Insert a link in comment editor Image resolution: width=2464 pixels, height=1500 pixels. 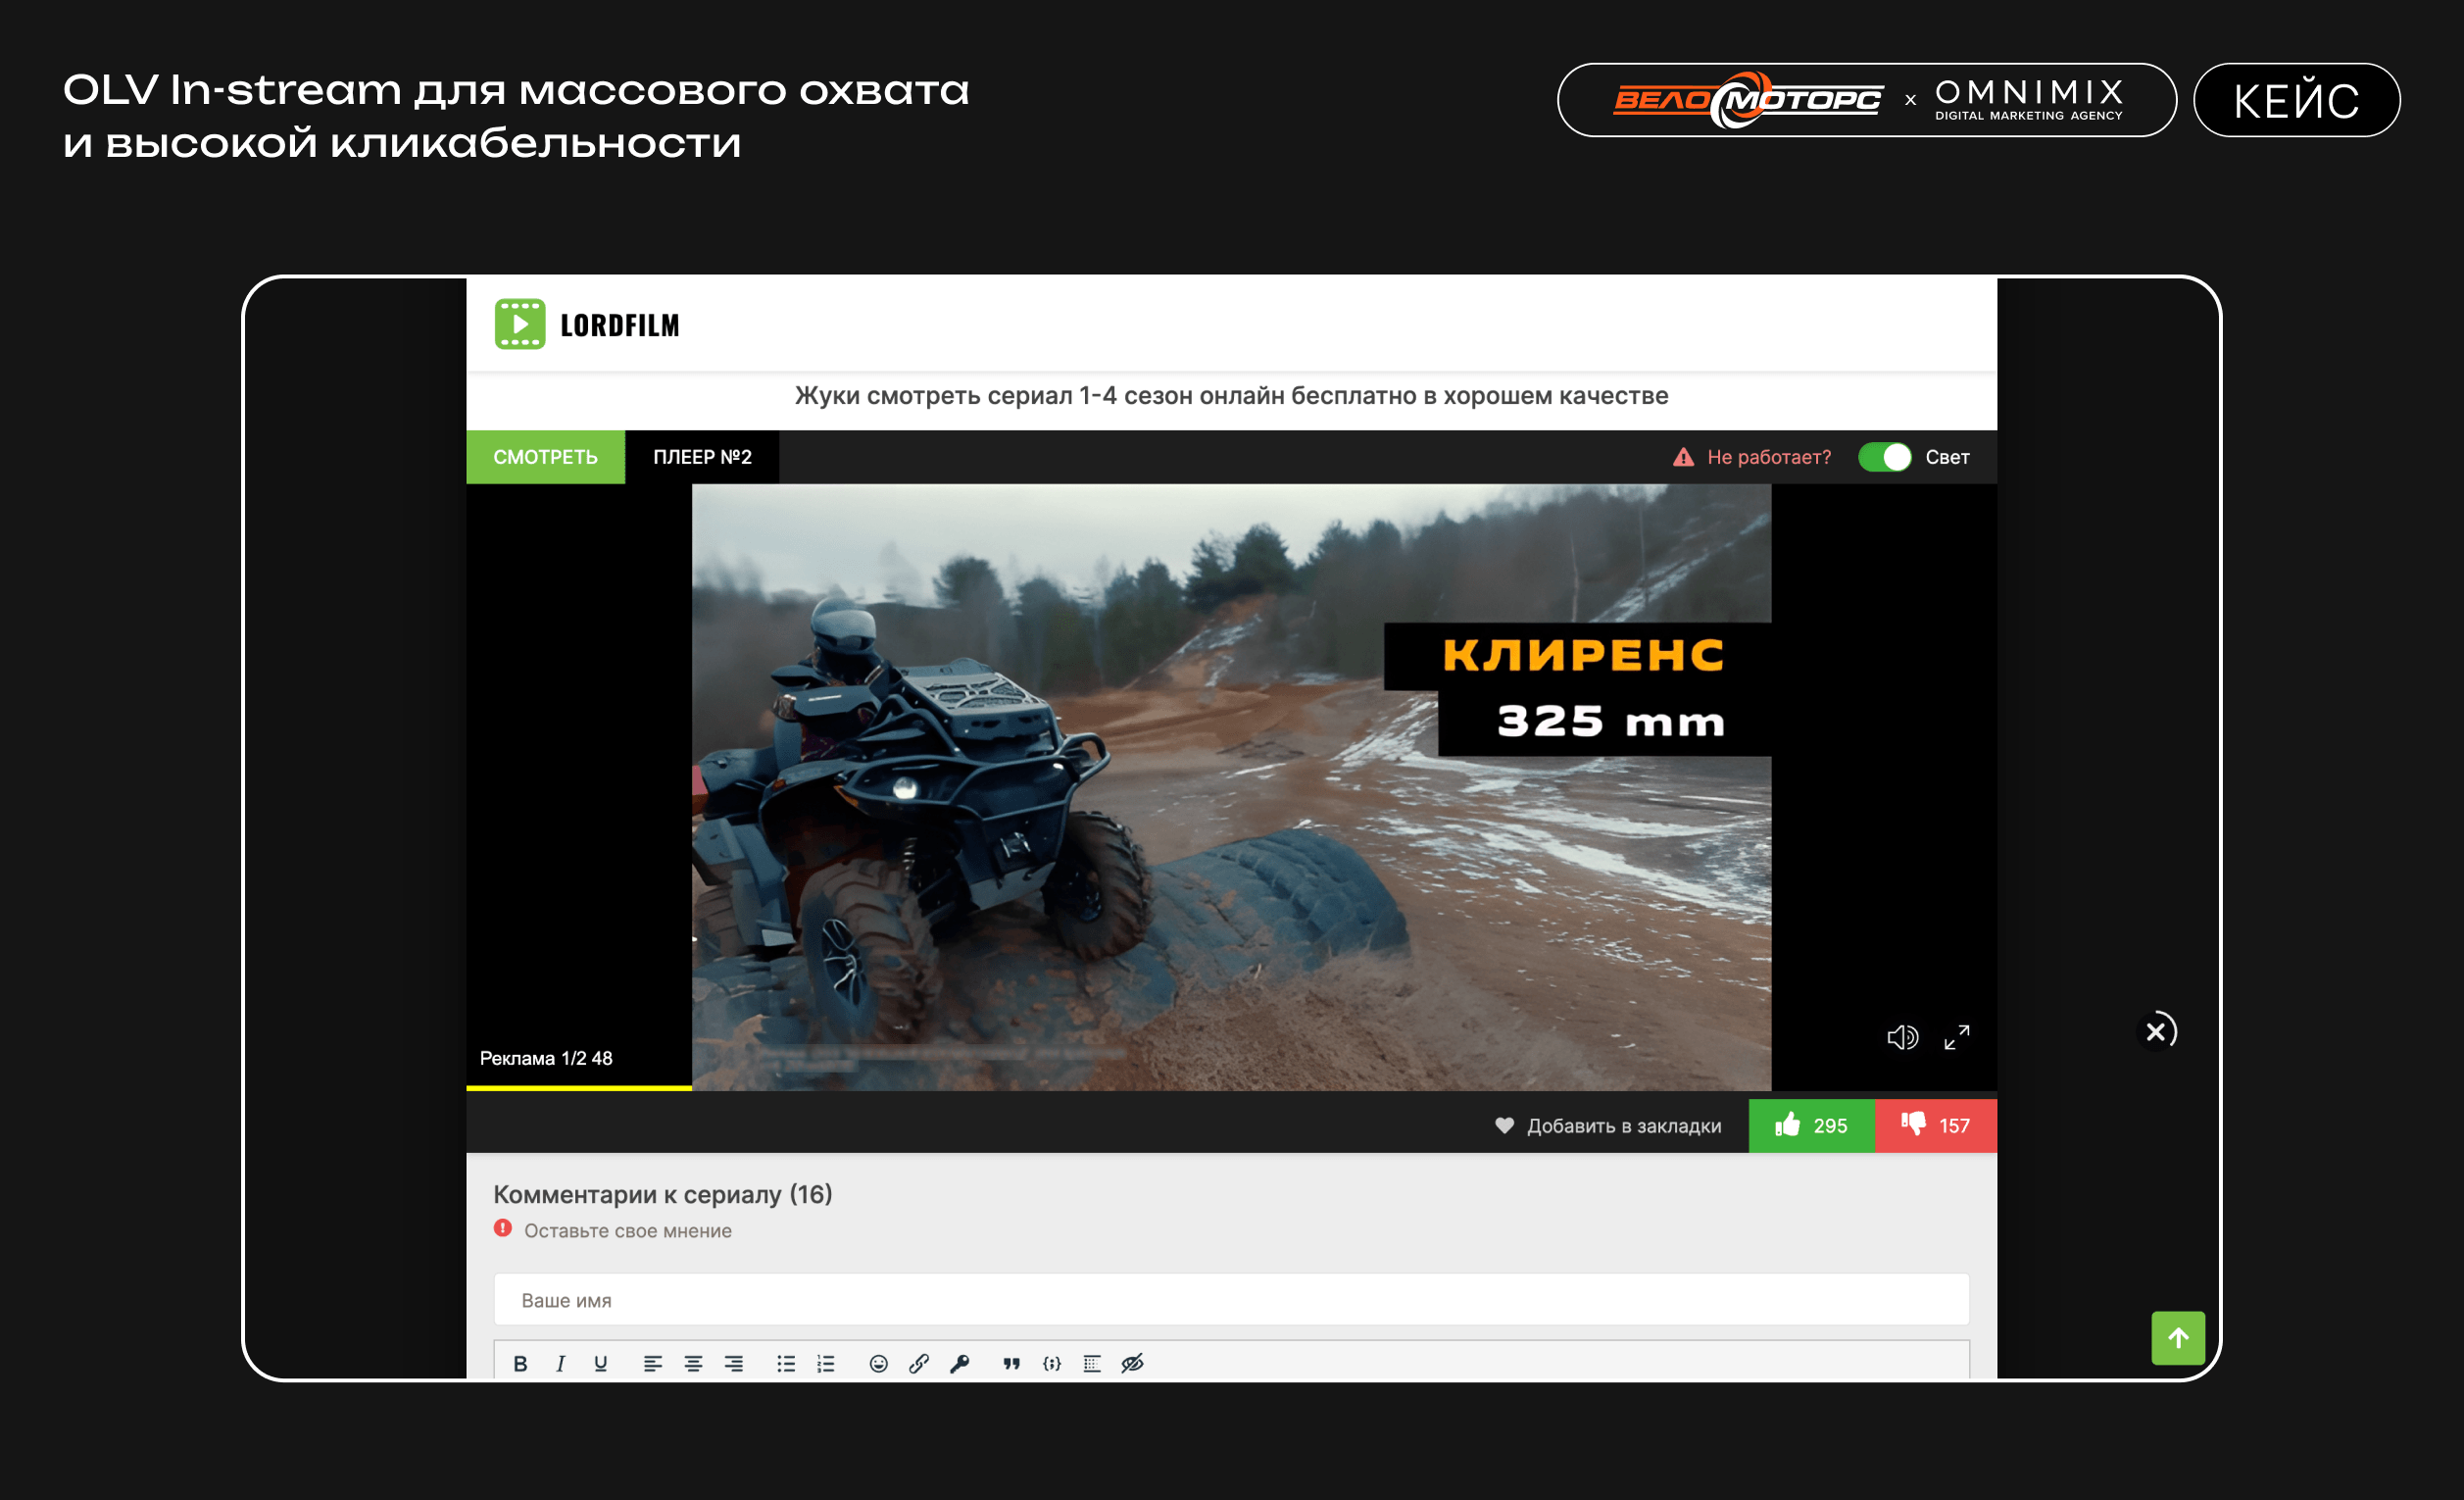click(x=919, y=1363)
